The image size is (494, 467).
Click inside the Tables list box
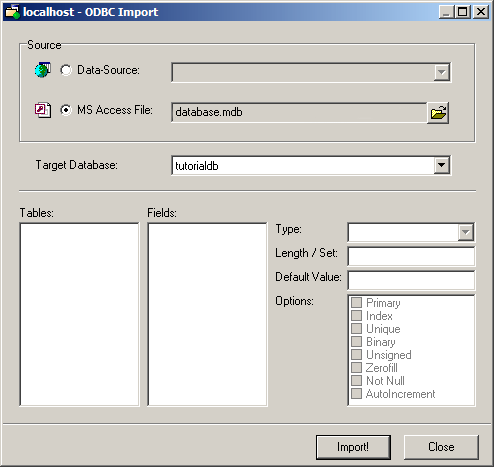pos(79,314)
